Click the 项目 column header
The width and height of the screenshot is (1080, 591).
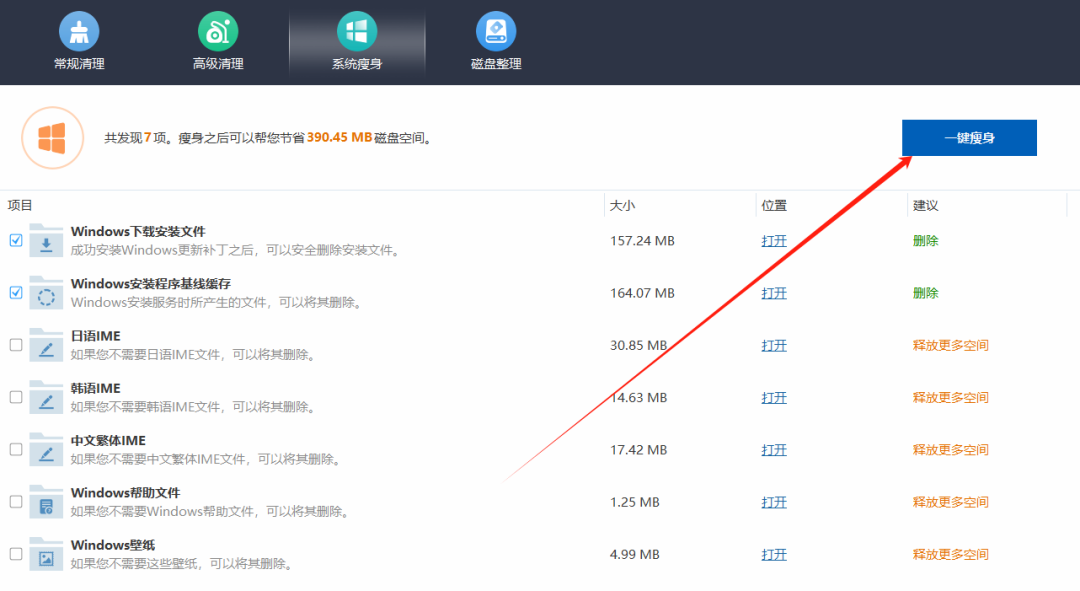click(x=20, y=205)
